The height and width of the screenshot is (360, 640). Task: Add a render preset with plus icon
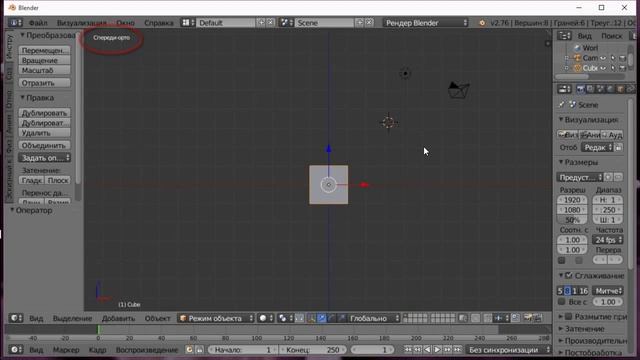(x=608, y=178)
